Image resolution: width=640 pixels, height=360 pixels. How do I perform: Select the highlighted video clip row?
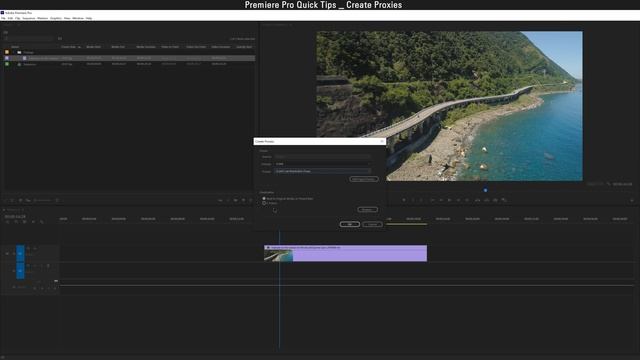pyautogui.click(x=130, y=58)
